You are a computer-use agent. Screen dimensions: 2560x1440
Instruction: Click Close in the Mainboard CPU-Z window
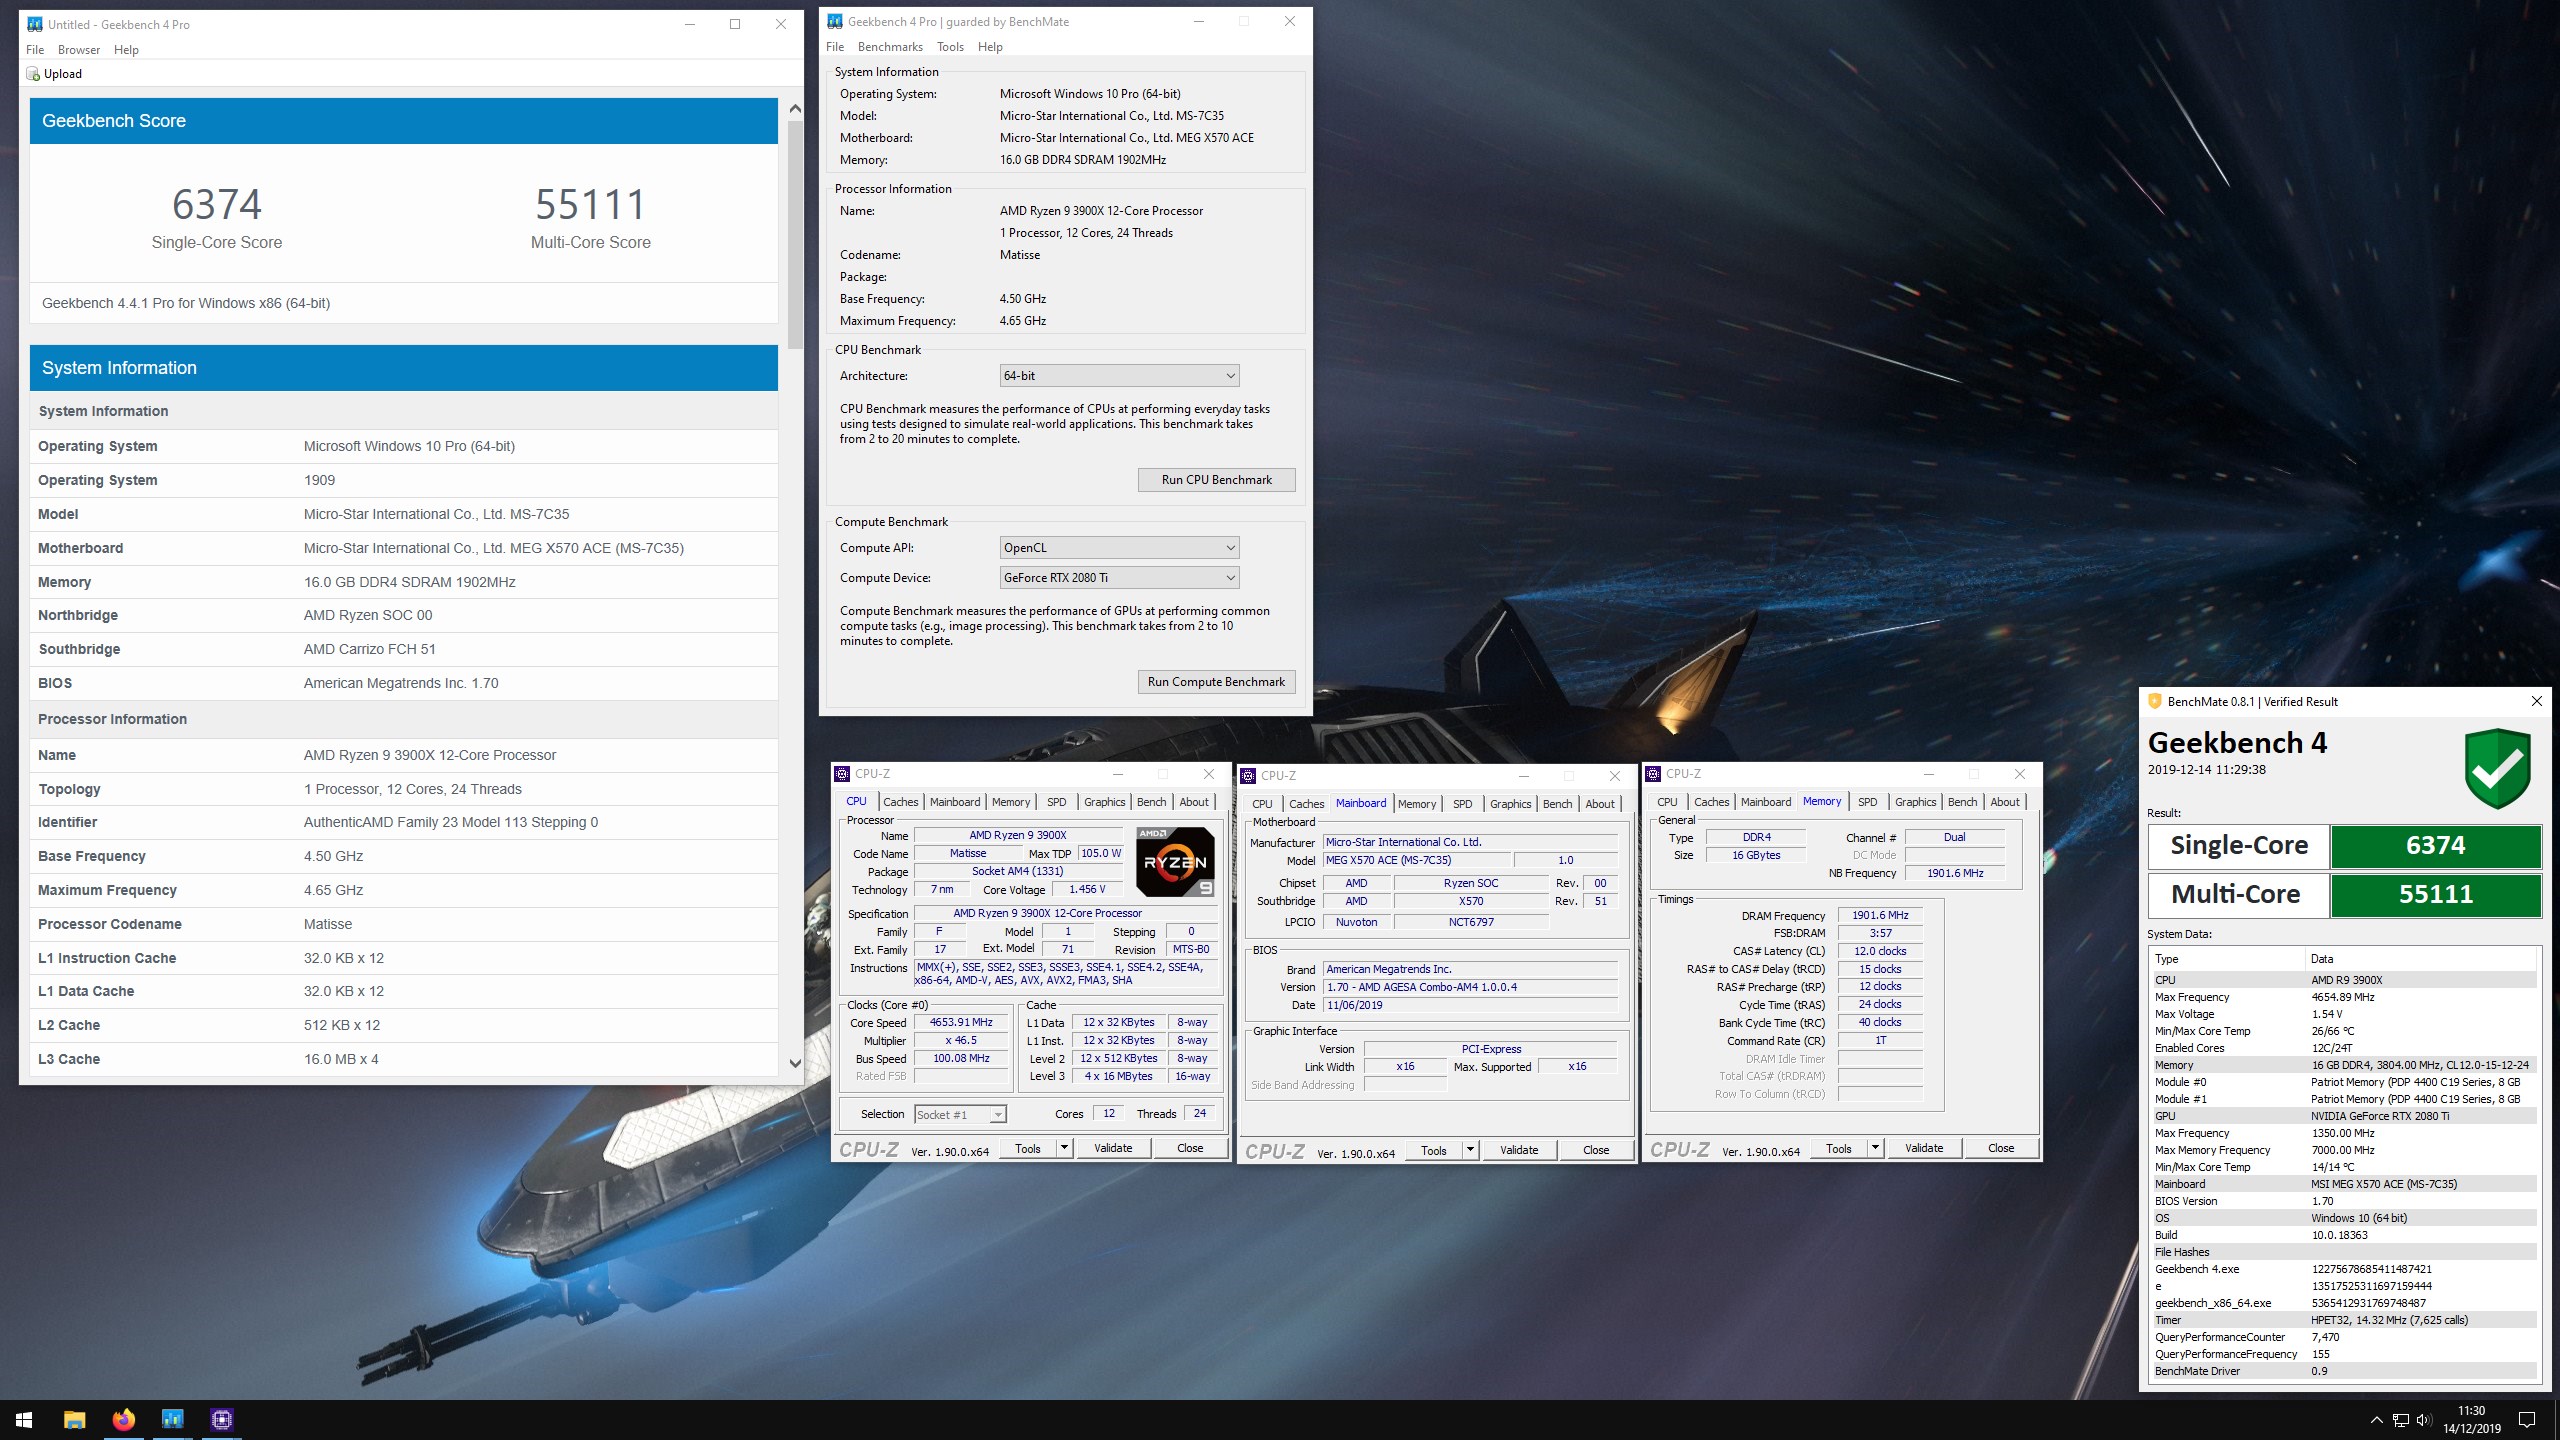(x=1596, y=1150)
